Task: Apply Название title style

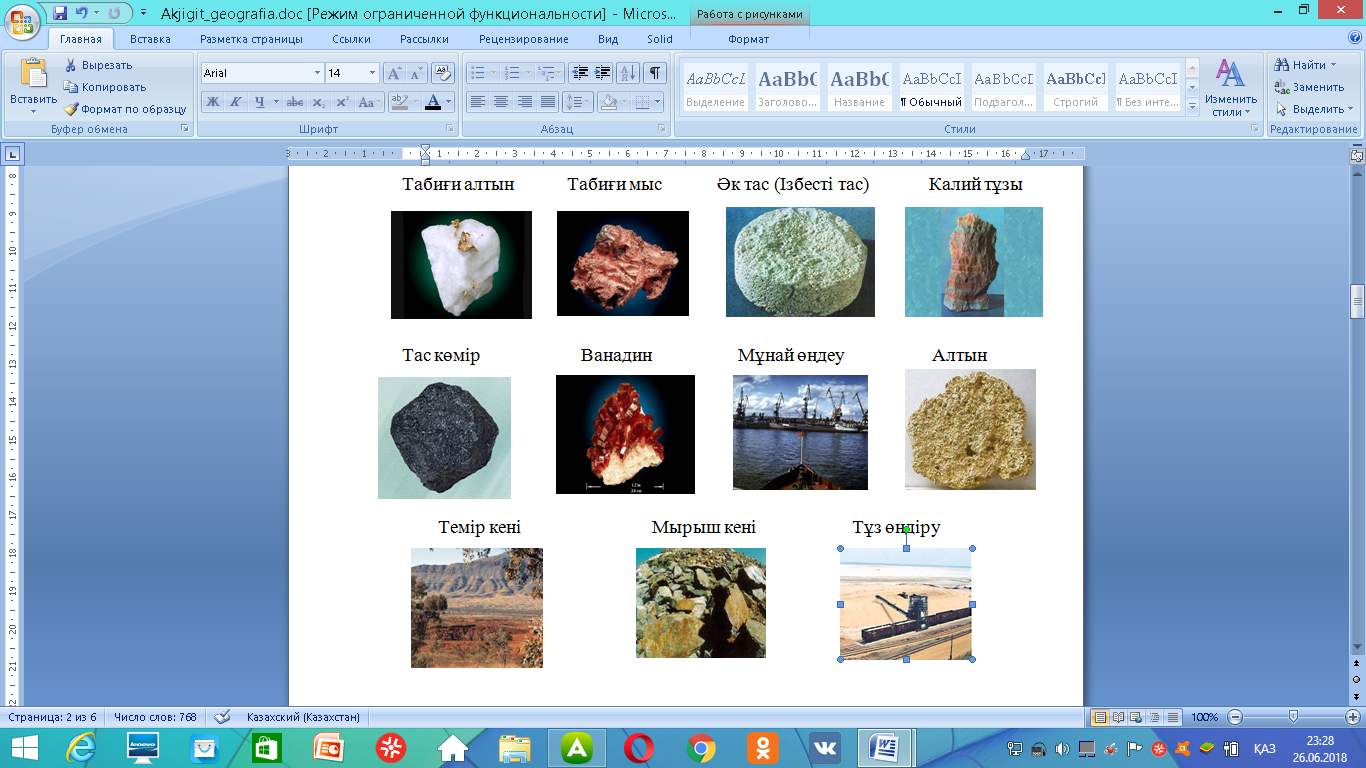Action: coord(859,87)
